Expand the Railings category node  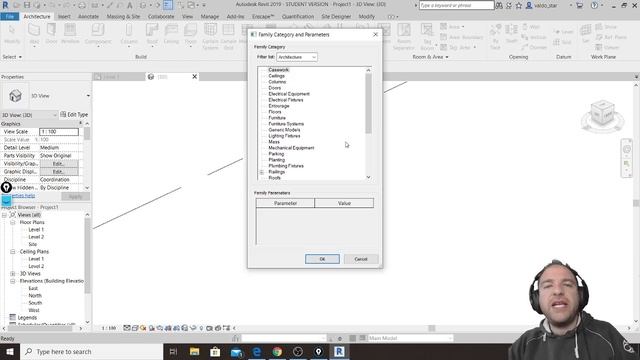[x=262, y=172]
